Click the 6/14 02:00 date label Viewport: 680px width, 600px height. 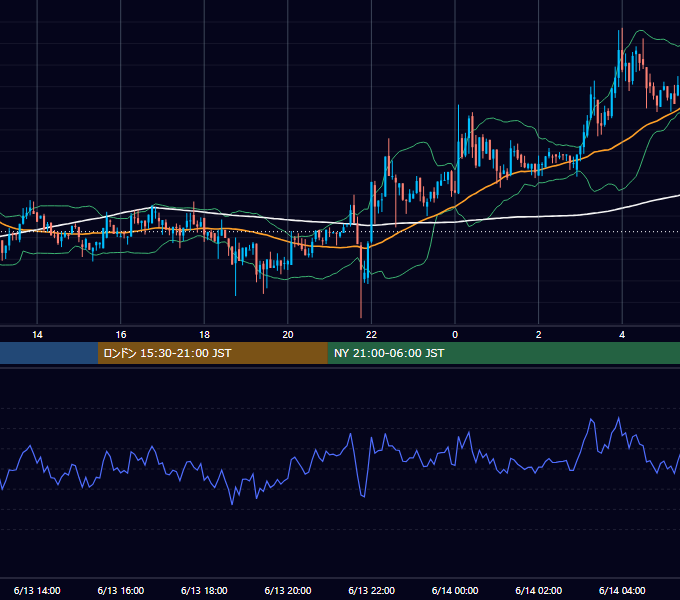(x=538, y=590)
